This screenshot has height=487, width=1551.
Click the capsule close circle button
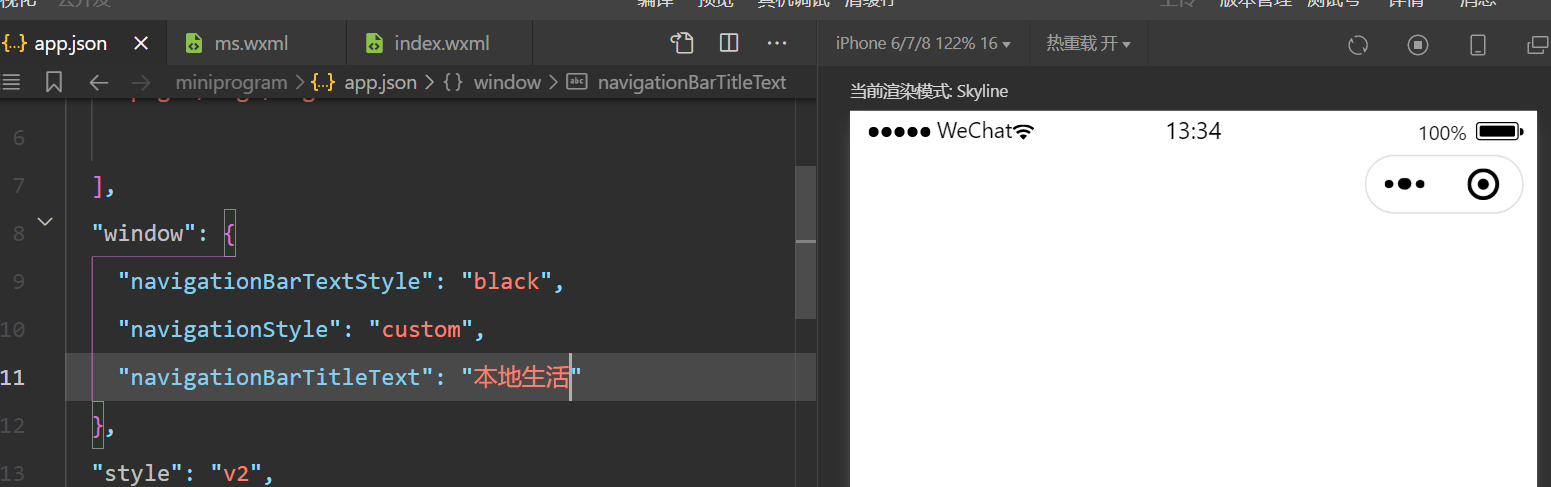[1483, 184]
